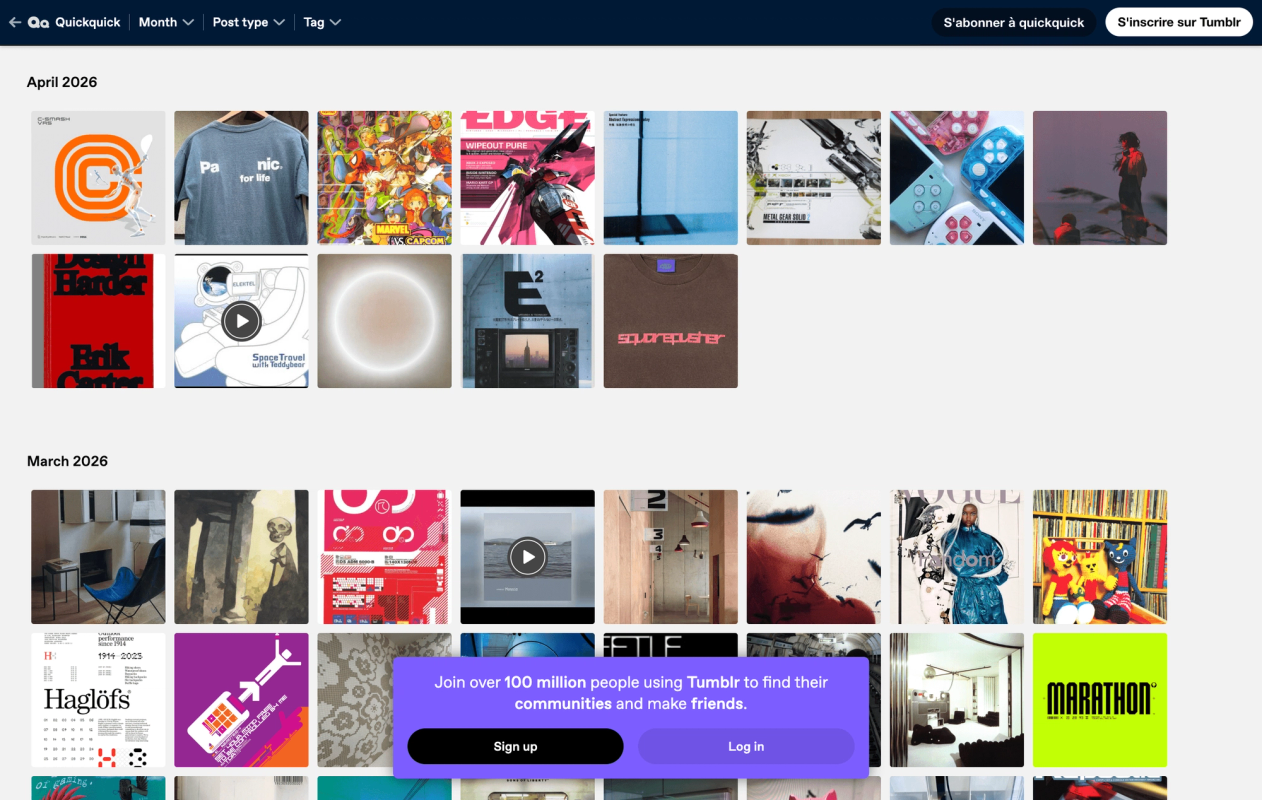The height and width of the screenshot is (800, 1262).
Task: View the stuffed toys on bookshelf post
Action: click(1100, 557)
